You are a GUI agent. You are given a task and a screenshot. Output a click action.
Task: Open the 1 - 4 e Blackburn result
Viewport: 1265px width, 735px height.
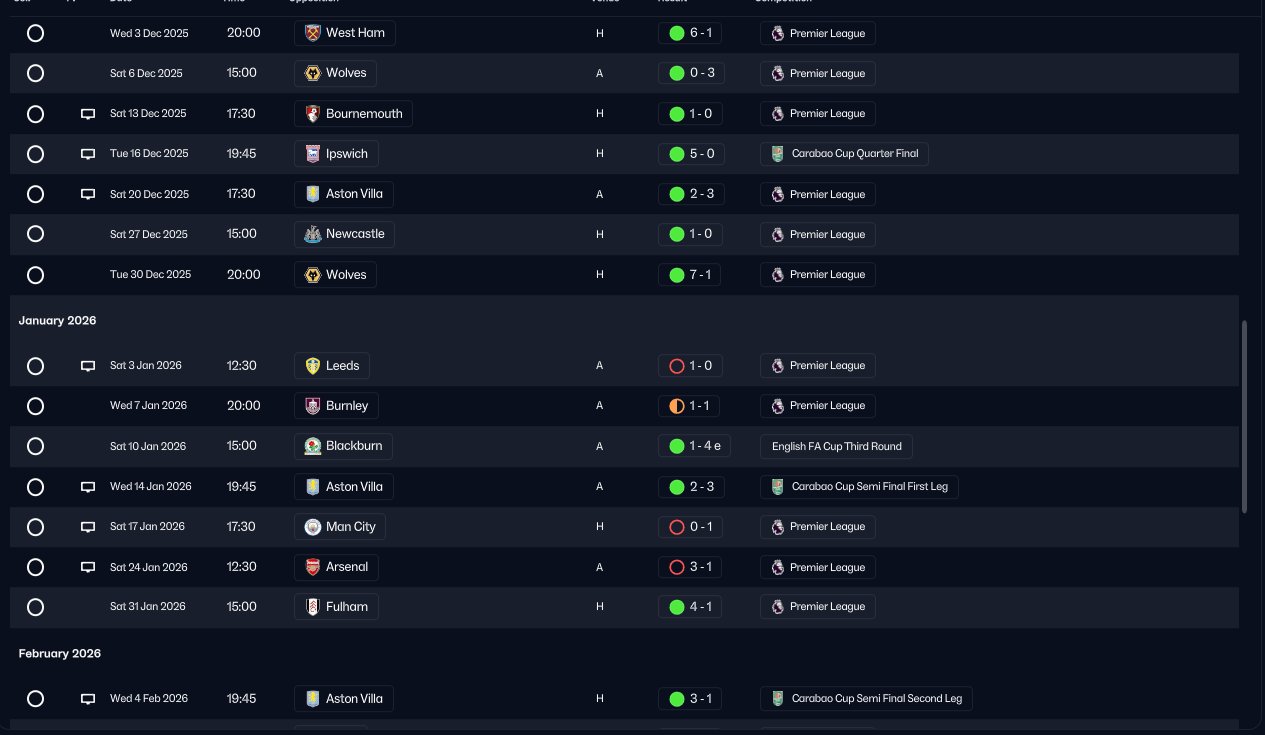(694, 446)
